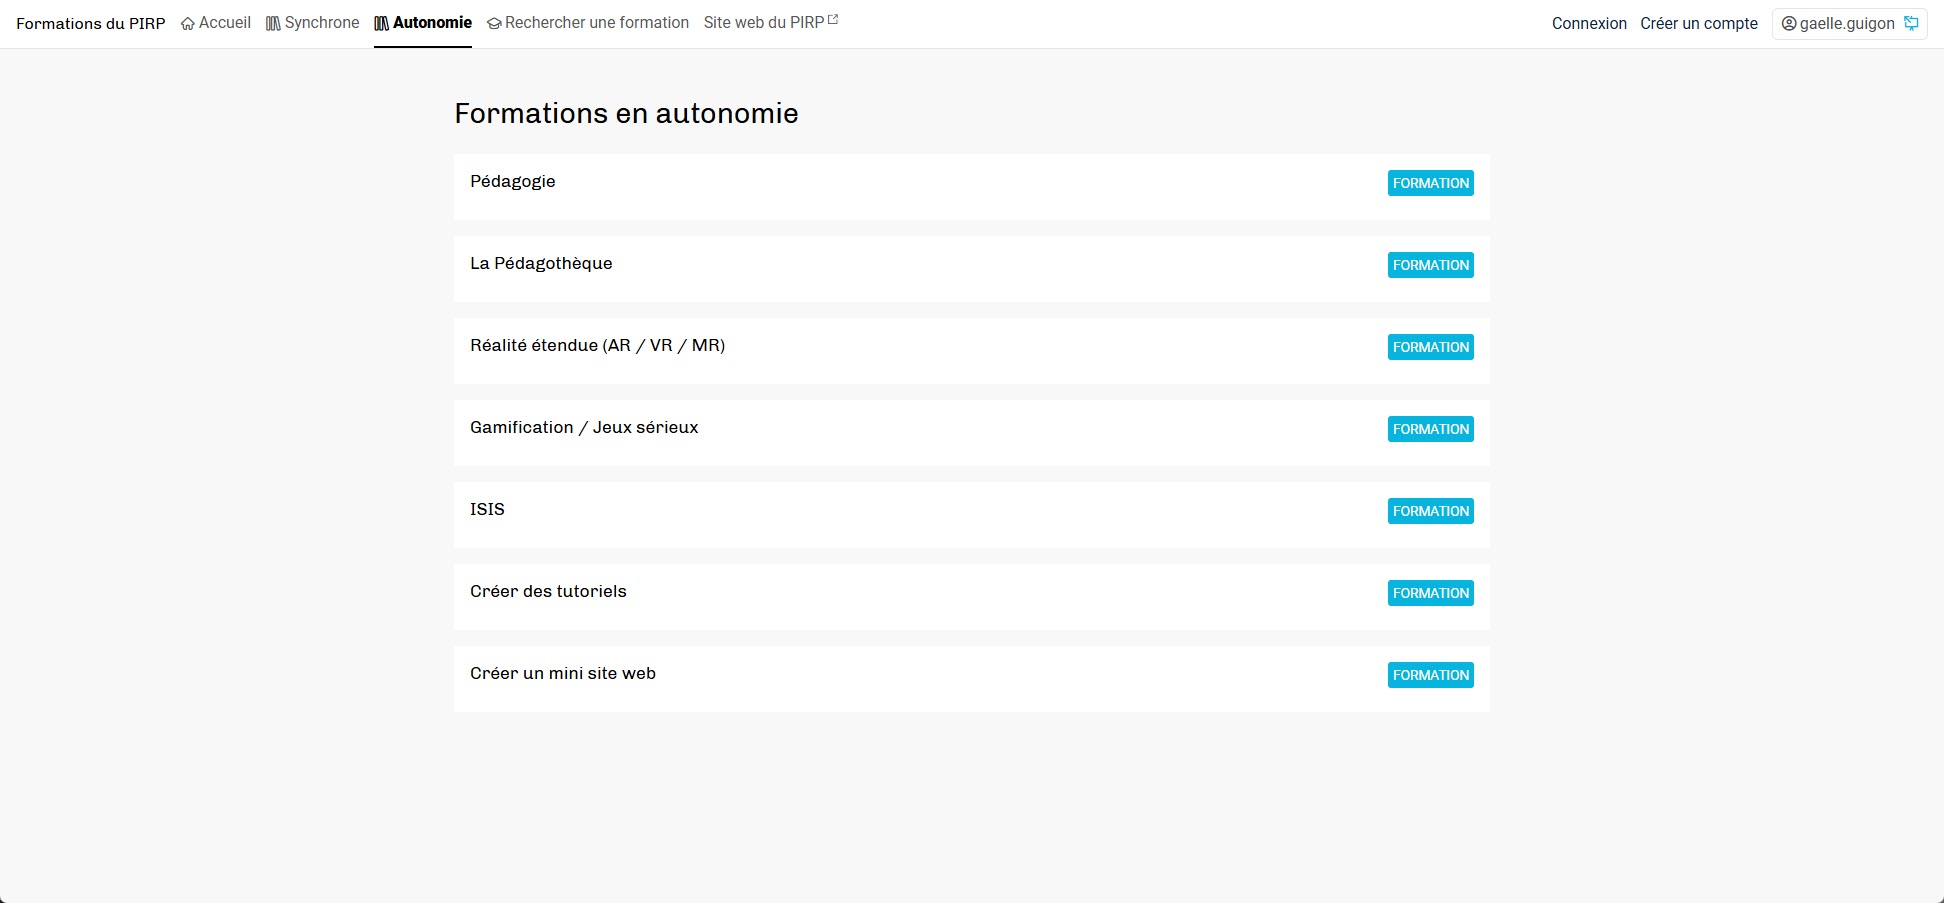Viewport: 1944px width, 903px height.
Task: Open the Réalité étendue (AR / VR / MR) course
Action: coord(597,345)
